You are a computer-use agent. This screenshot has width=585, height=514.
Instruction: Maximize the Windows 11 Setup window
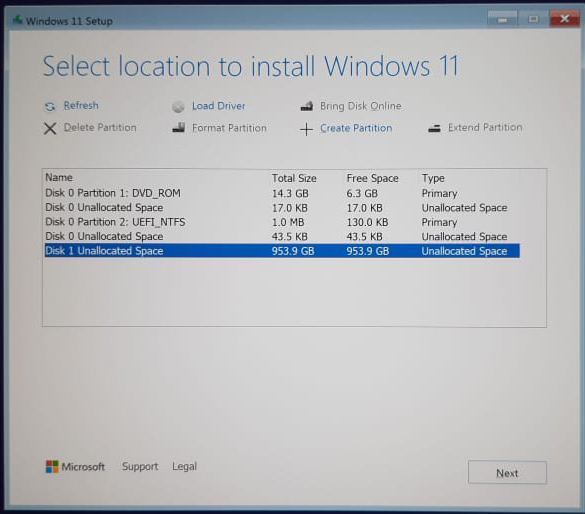pos(533,19)
